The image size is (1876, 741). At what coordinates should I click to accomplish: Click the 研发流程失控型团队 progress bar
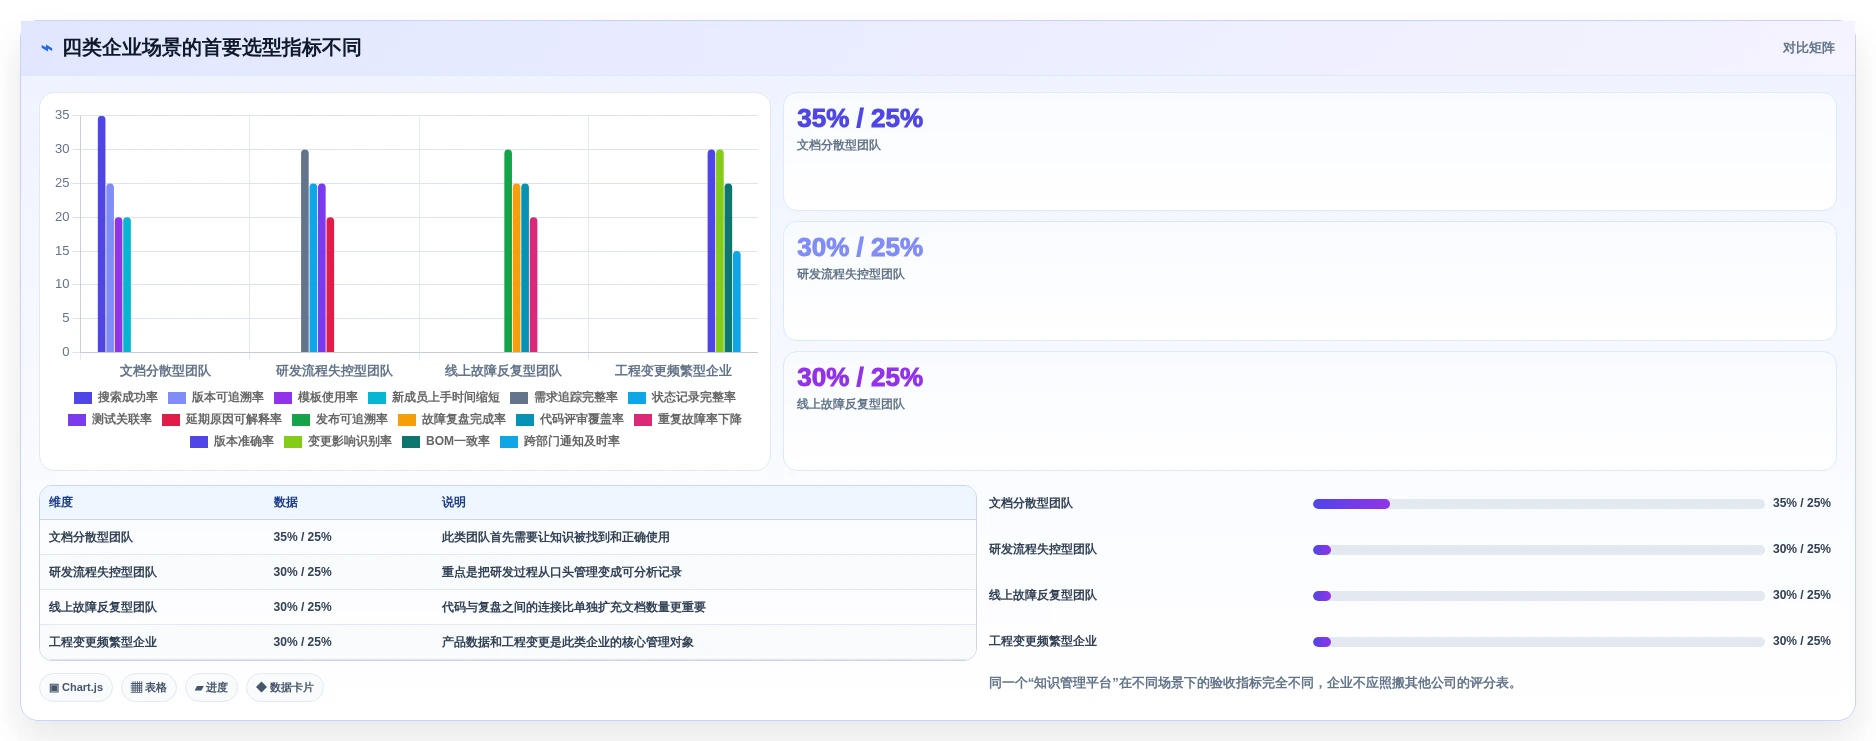tap(1538, 550)
